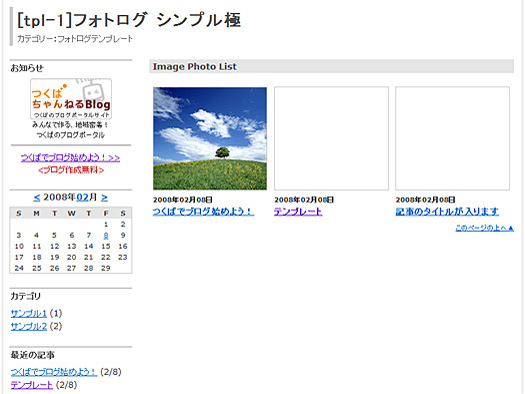The image size is (525, 394).
Task: Open the blue sky tree photo thumbnail
Action: click(x=210, y=139)
